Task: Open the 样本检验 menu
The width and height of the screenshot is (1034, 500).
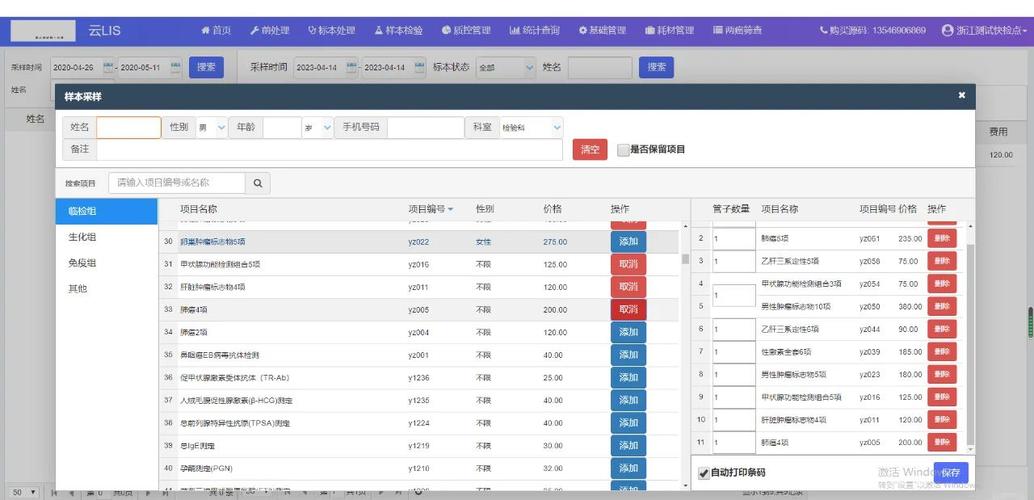Action: click(x=398, y=30)
